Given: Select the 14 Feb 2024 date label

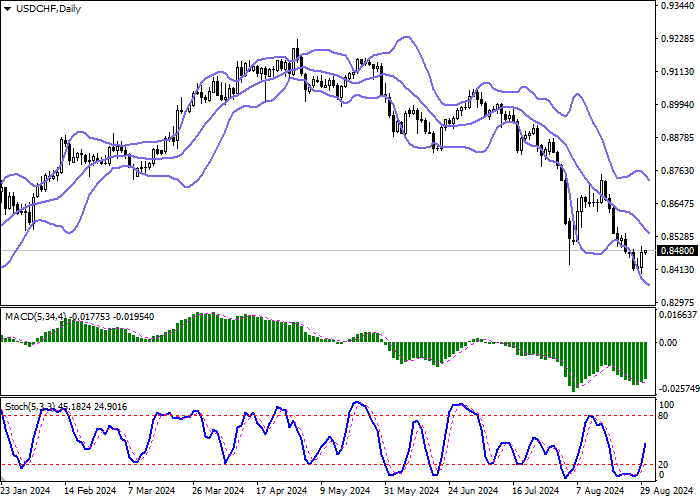Looking at the screenshot, I should click(90, 491).
